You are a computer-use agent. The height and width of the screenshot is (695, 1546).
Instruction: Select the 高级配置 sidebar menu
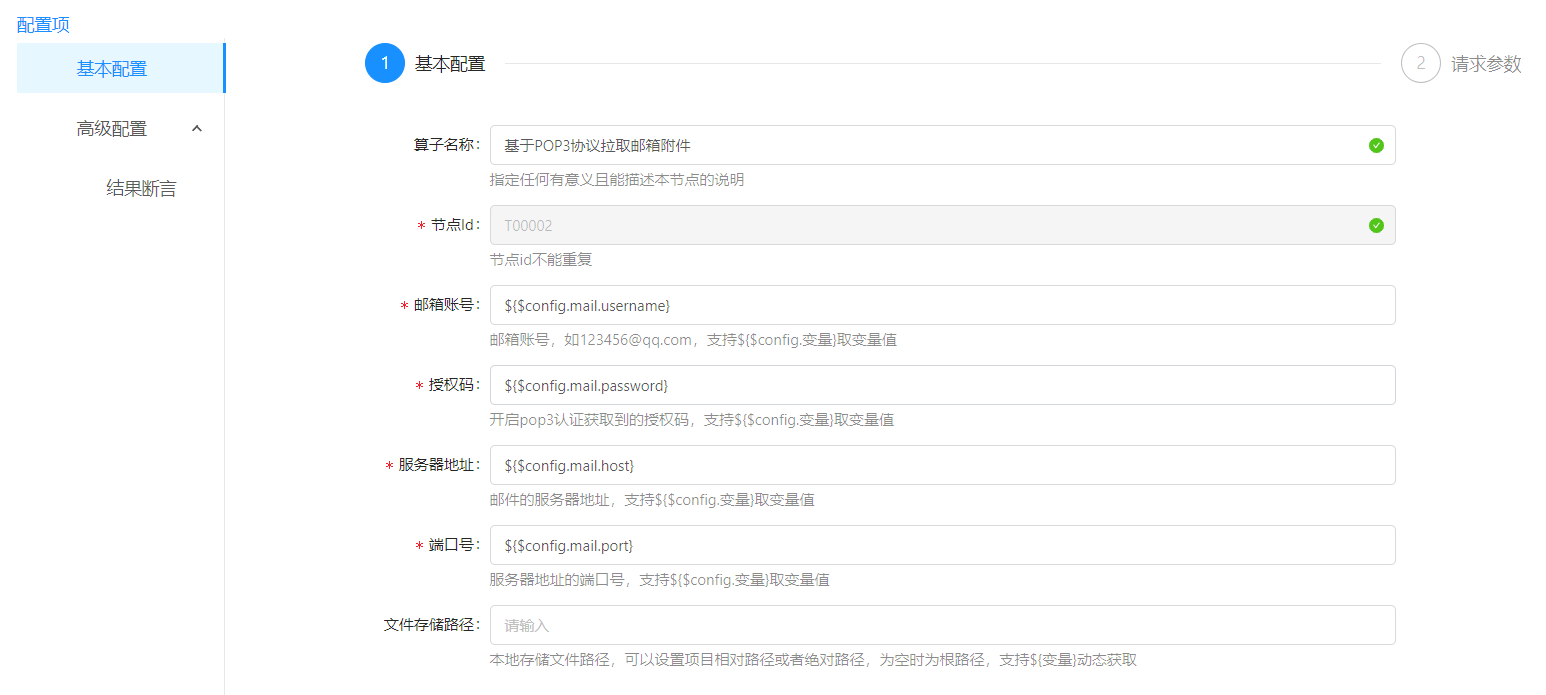coord(112,129)
